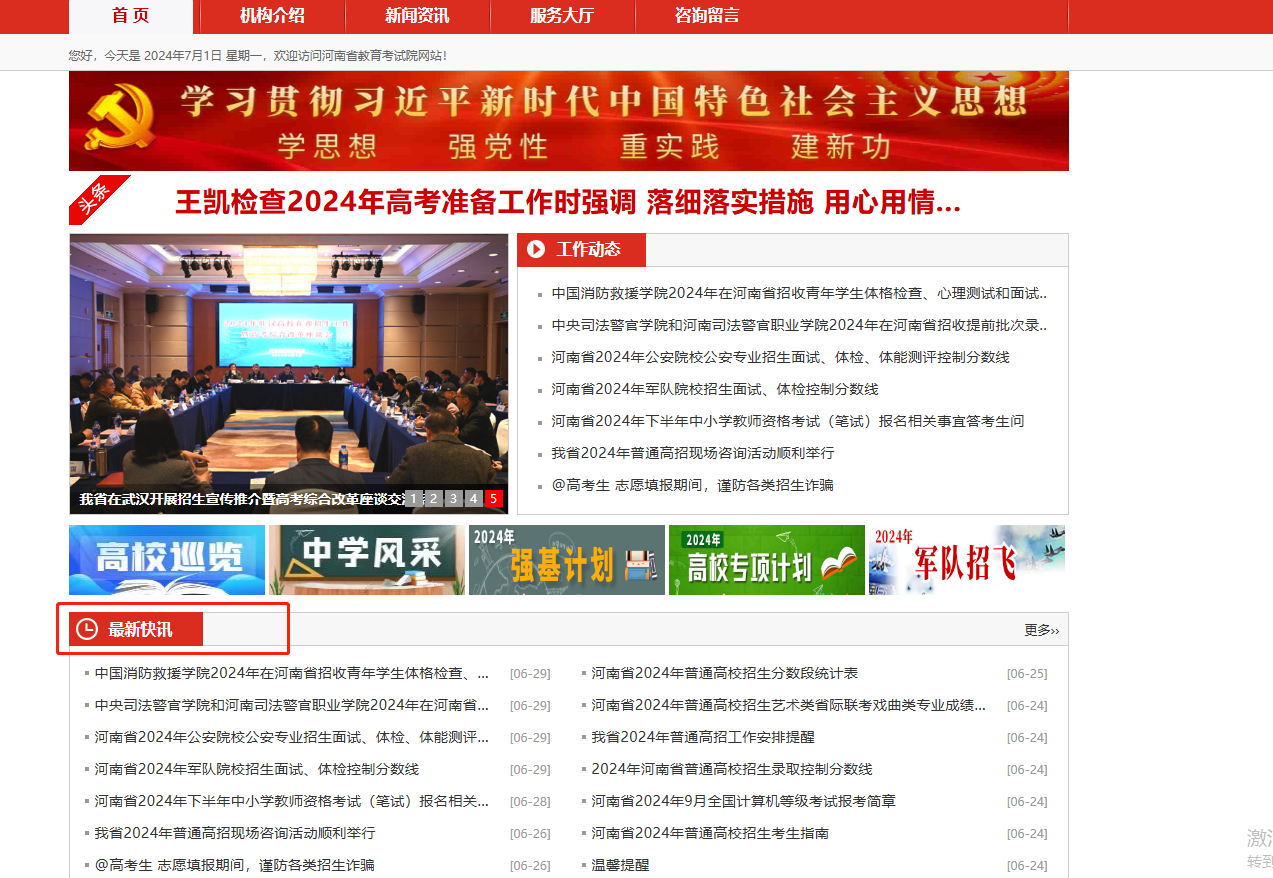Select carousel slide number 5

click(x=493, y=498)
